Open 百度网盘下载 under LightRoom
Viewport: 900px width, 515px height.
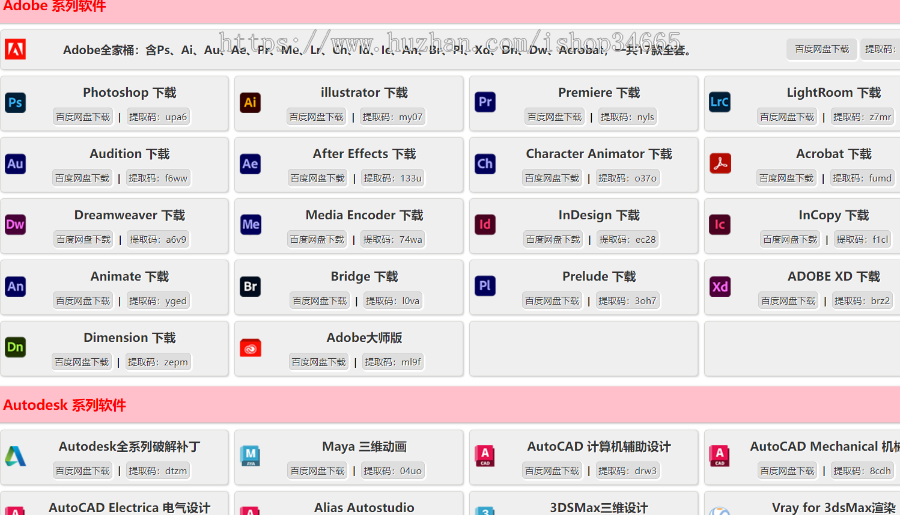pos(787,117)
